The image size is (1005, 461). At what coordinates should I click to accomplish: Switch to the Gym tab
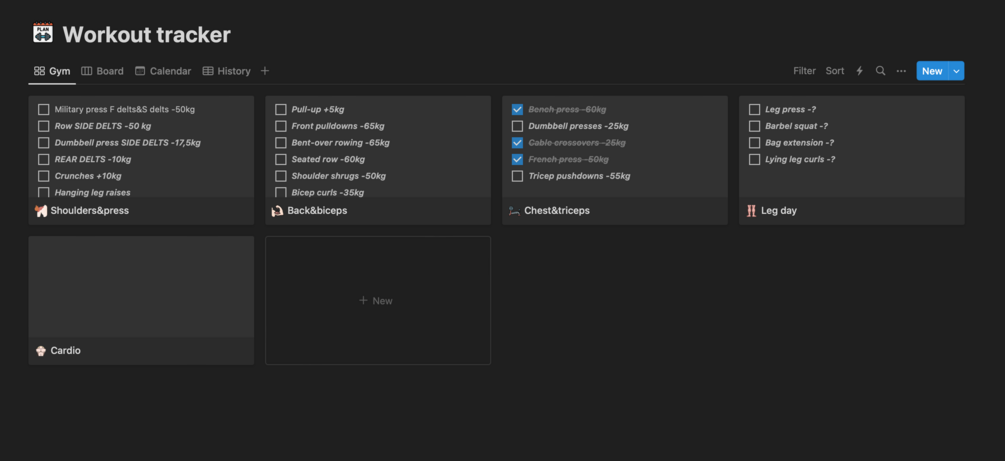point(52,71)
